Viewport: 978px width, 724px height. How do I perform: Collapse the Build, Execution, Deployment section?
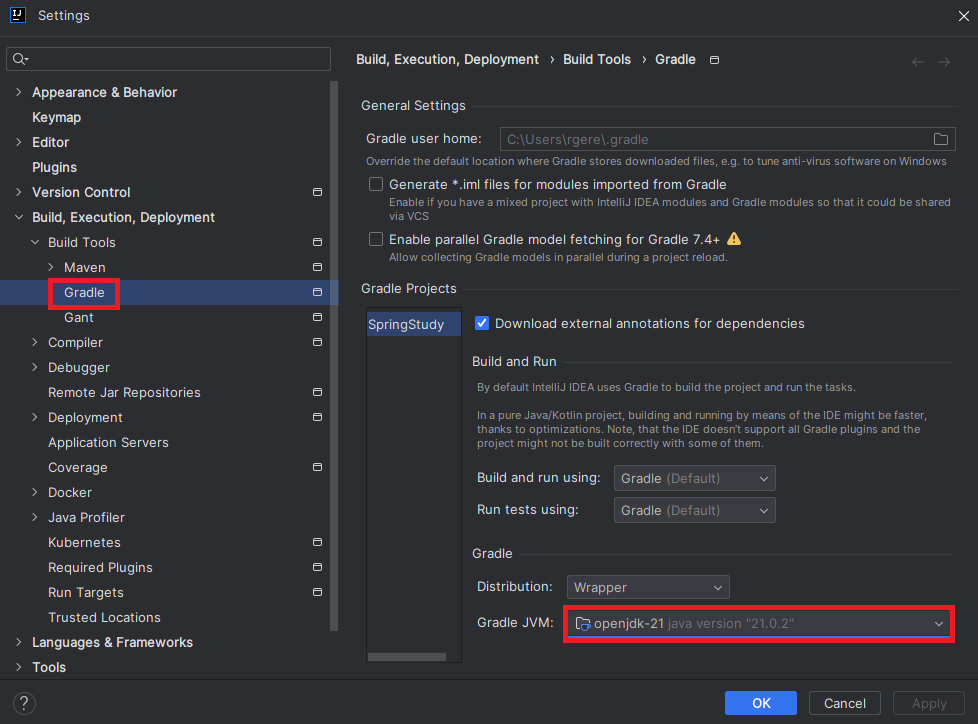point(19,216)
